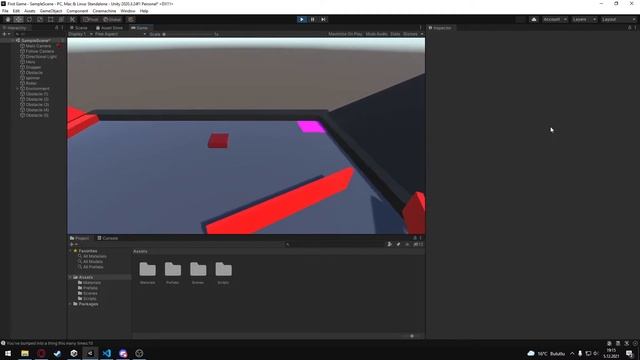Screen dimensions: 640x360
Task: Open the Account dropdown
Action: click(555, 19)
